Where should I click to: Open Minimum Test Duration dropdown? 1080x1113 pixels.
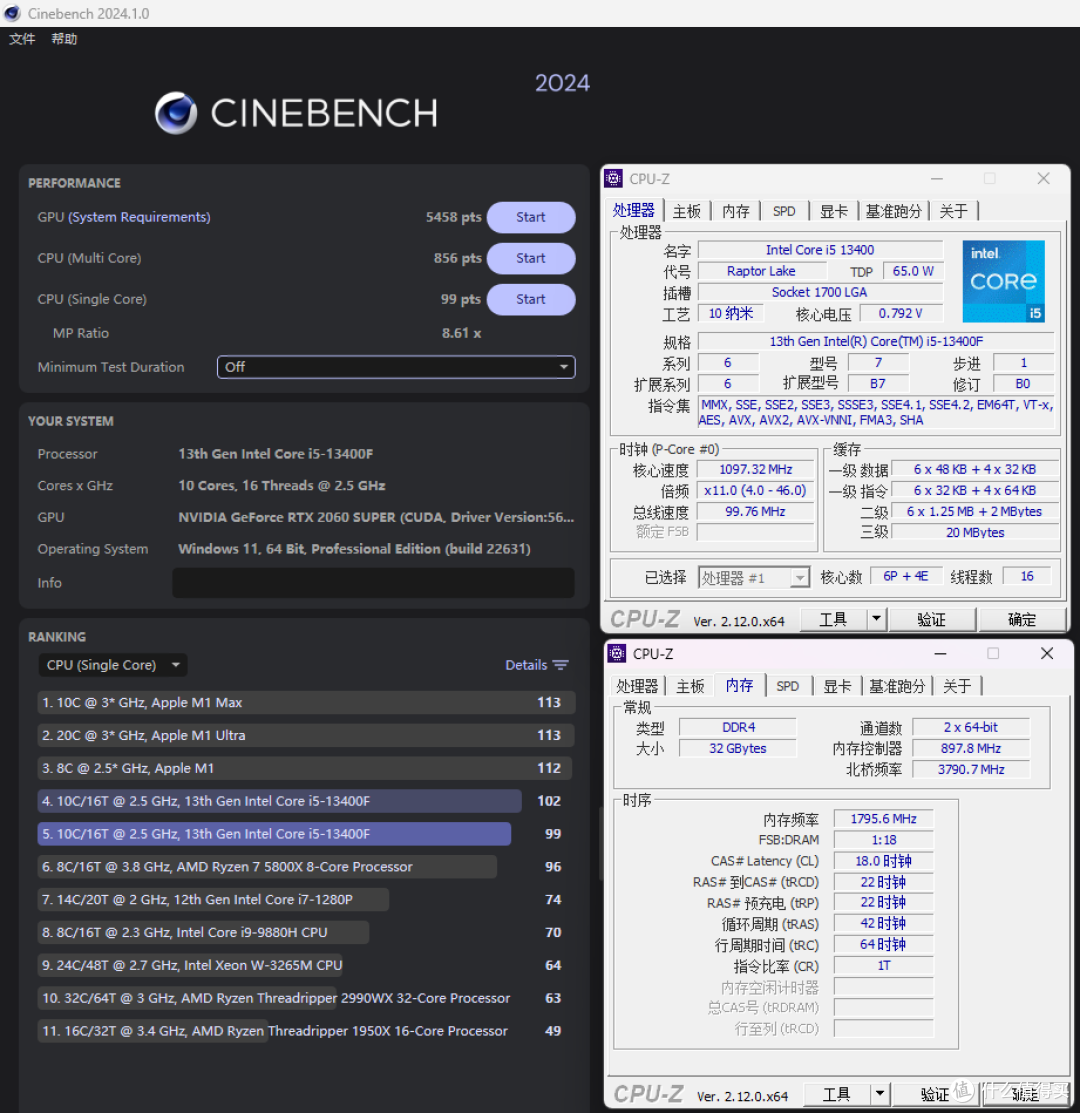coord(396,367)
